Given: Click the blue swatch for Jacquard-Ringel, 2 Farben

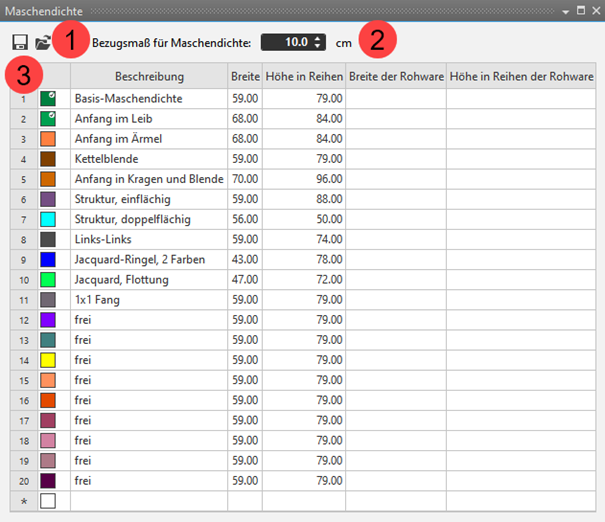Looking at the screenshot, I should [x=48, y=259].
